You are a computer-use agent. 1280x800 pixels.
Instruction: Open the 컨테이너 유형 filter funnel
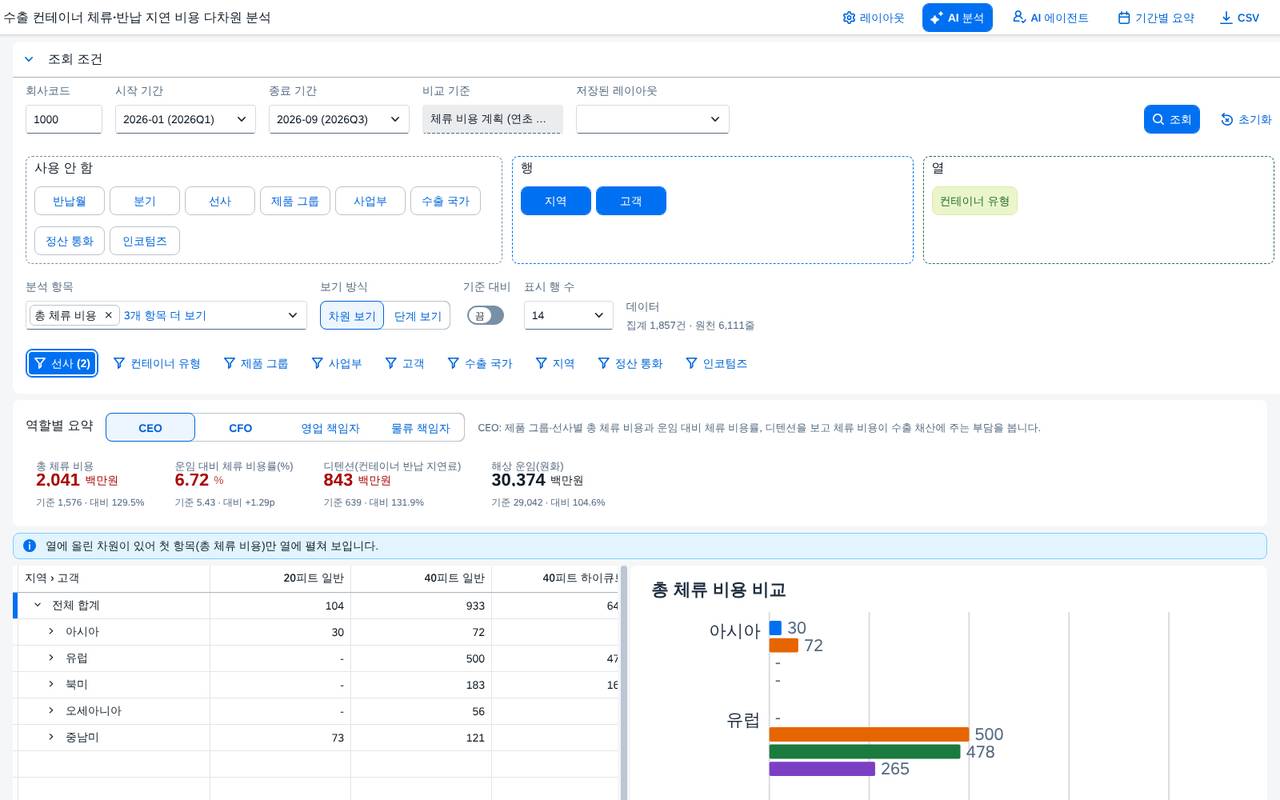[119, 363]
